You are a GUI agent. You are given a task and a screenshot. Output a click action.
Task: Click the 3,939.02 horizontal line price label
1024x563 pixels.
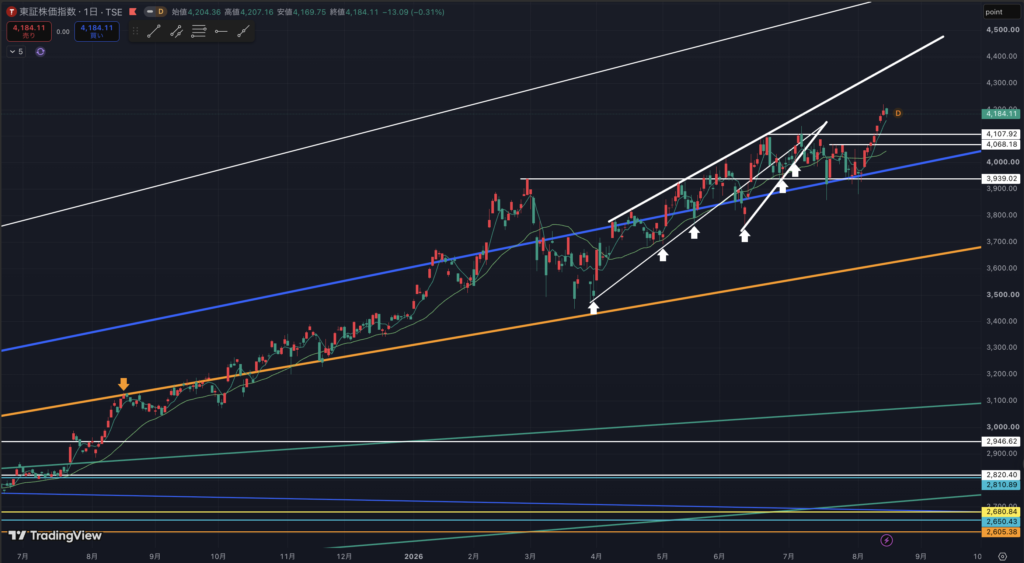pyautogui.click(x=1000, y=178)
